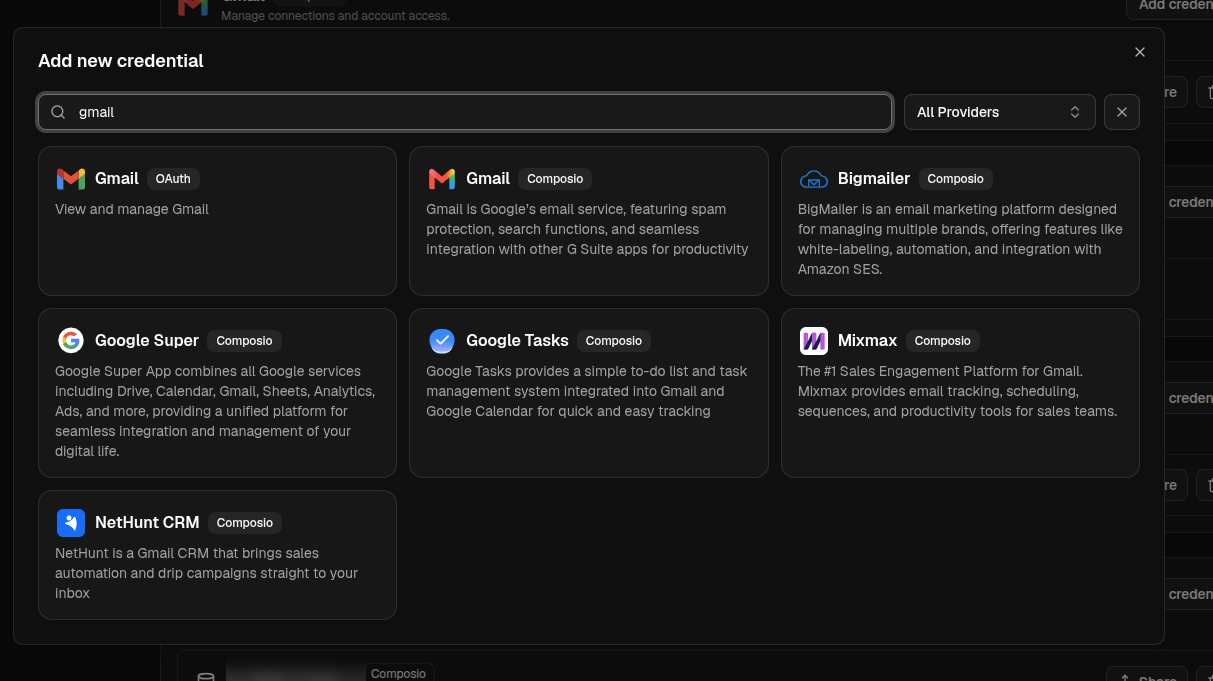Choose the Google Super credential card
This screenshot has width=1213, height=681.
pyautogui.click(x=217, y=393)
